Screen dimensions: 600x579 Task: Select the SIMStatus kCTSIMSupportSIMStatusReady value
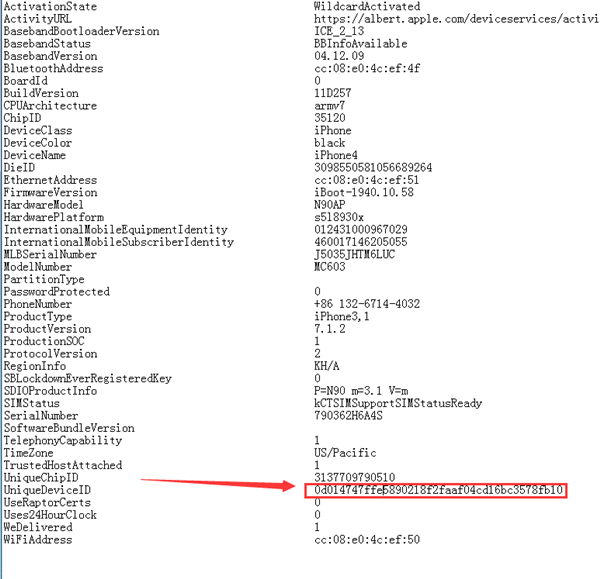point(398,403)
